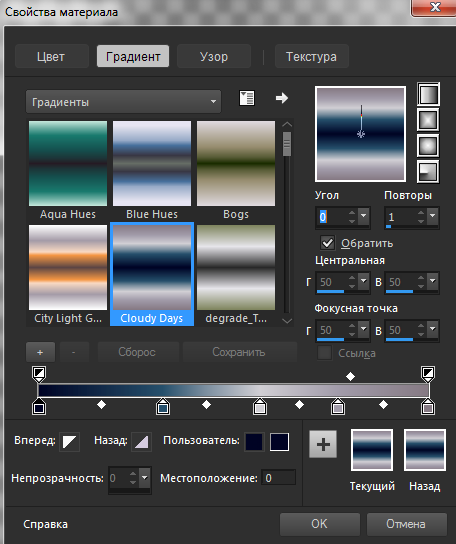Click the Вперед foreground swatch icon
456x544 pixels.
pyautogui.click(x=69, y=442)
